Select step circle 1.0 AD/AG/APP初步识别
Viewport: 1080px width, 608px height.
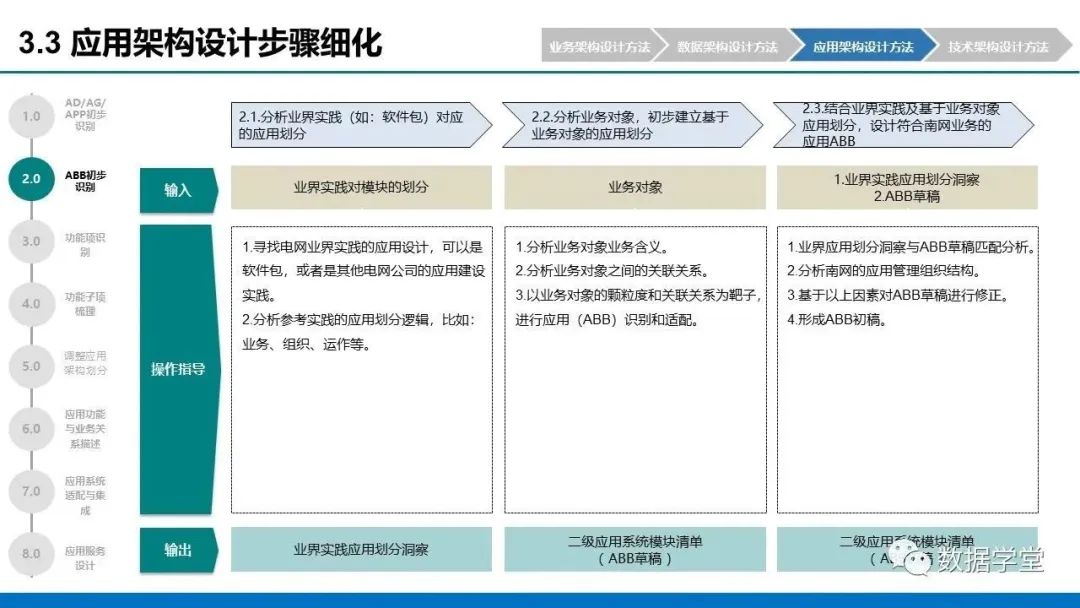[x=31, y=117]
